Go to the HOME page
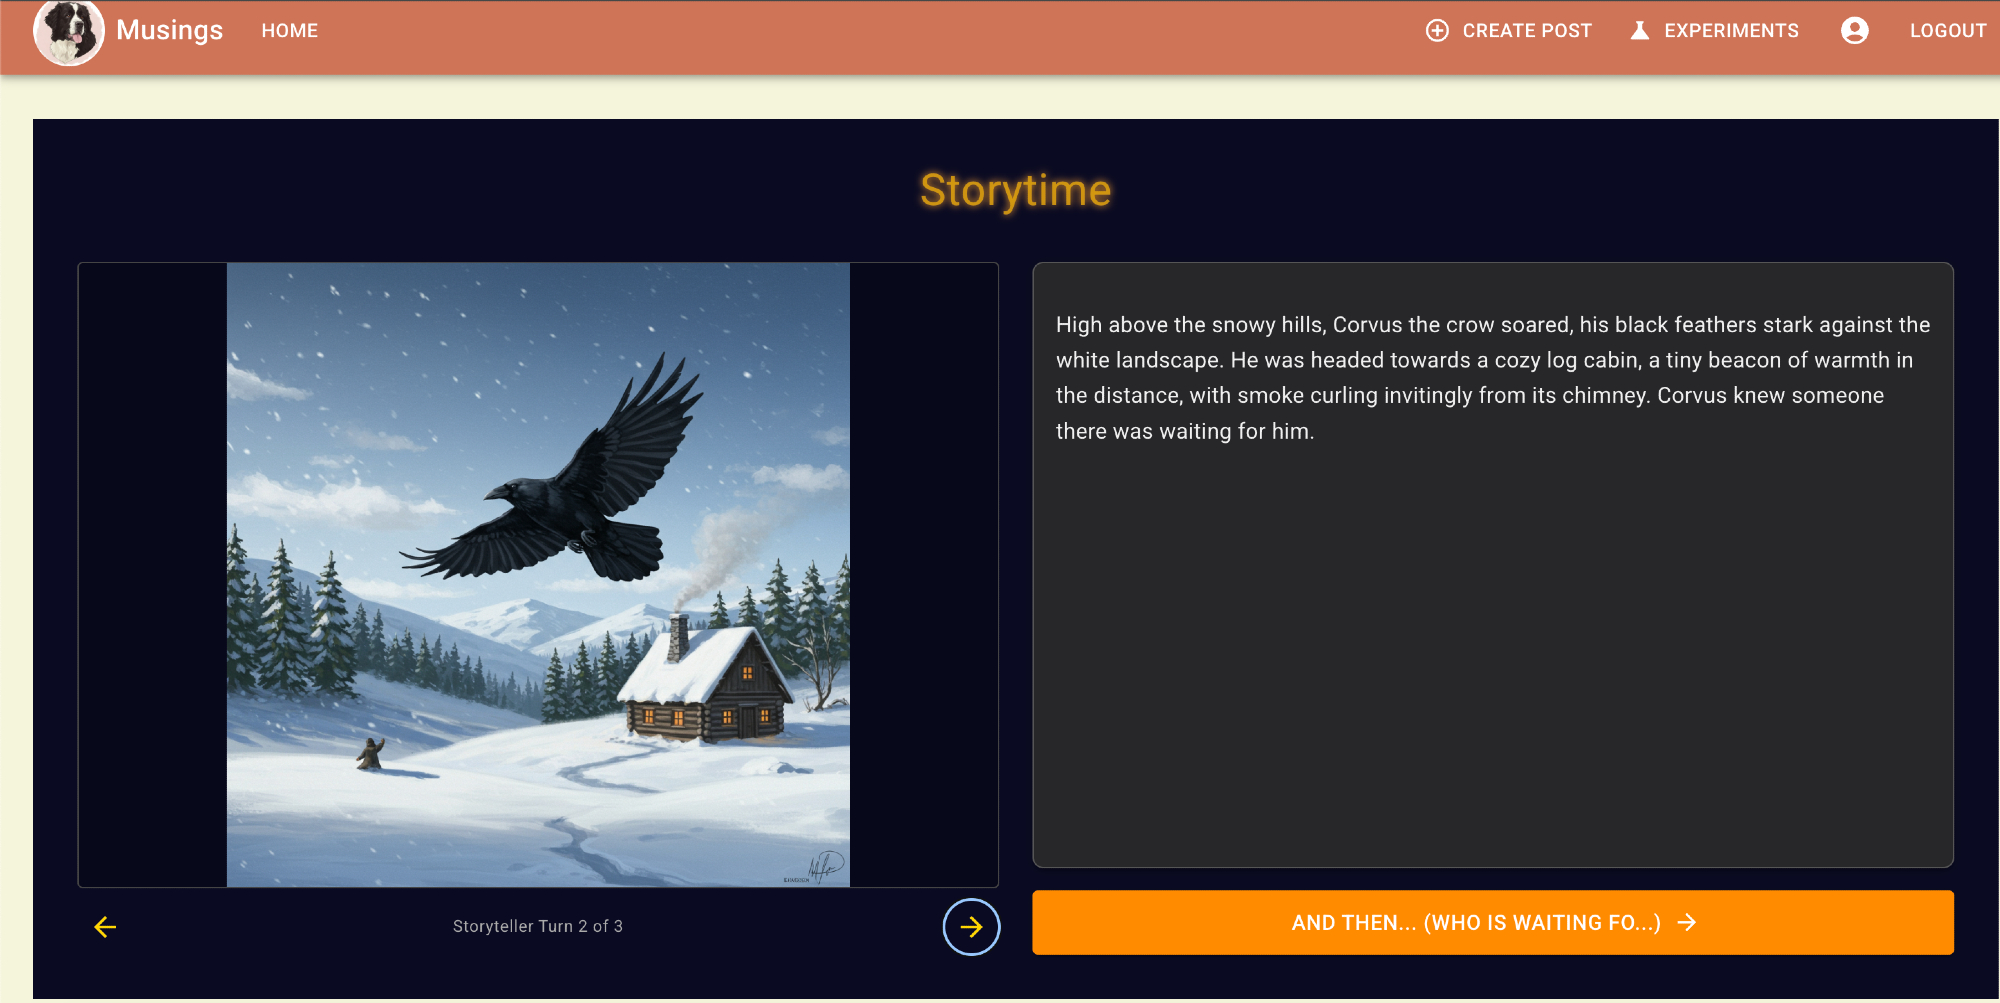The width and height of the screenshot is (2000, 1003). pyautogui.click(x=289, y=31)
